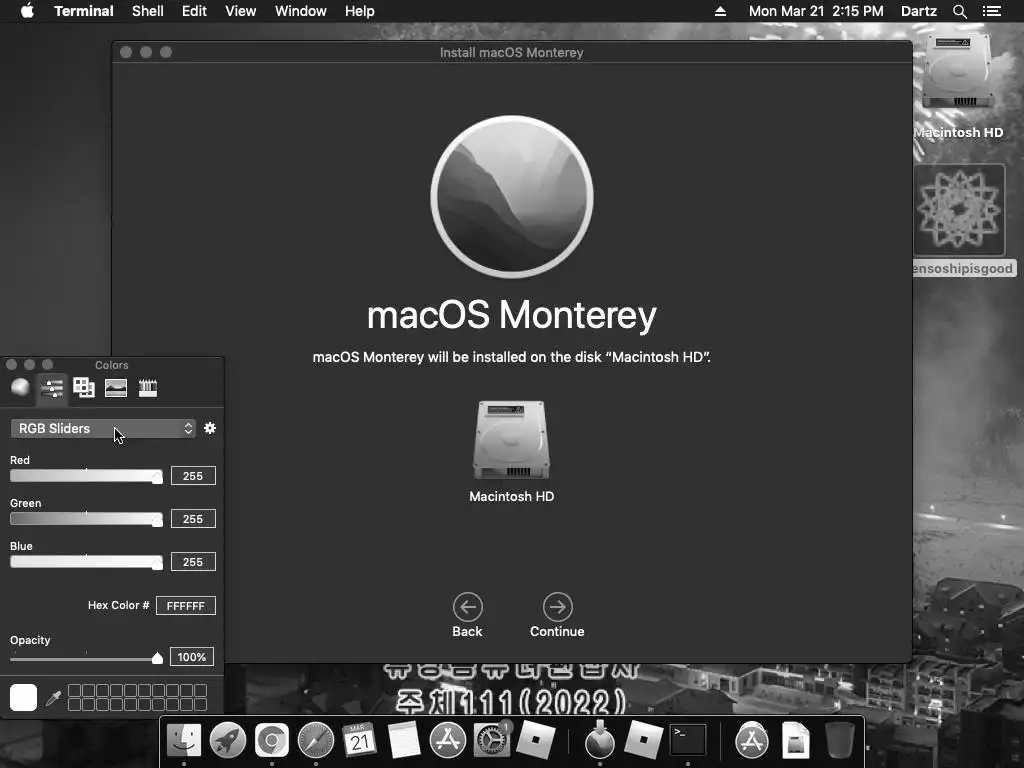Open Roblox icon next to System Preferences
The width and height of the screenshot is (1024, 768).
point(536,740)
